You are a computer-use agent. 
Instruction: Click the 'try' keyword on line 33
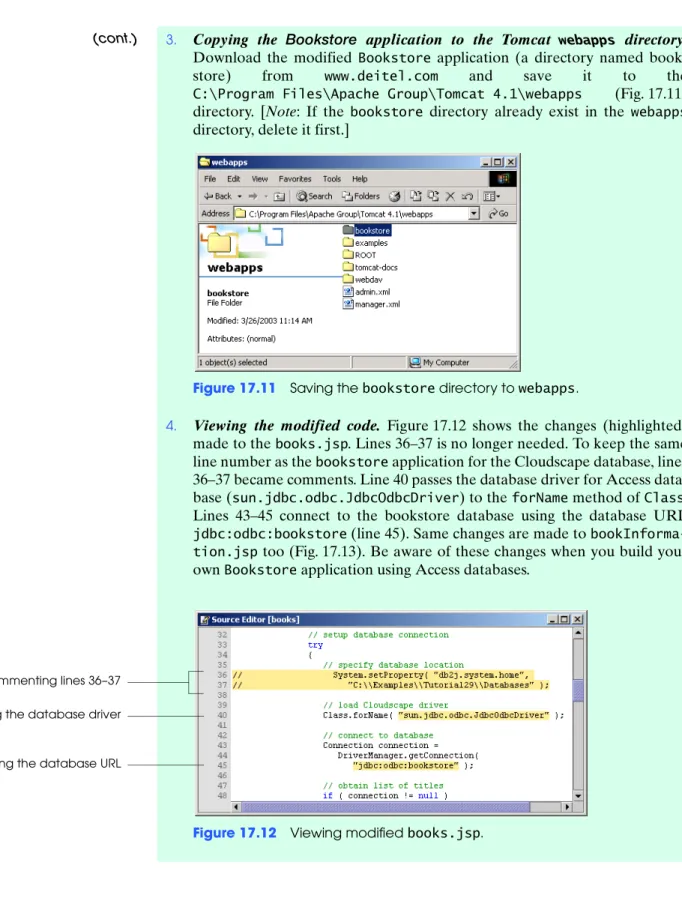coord(315,645)
